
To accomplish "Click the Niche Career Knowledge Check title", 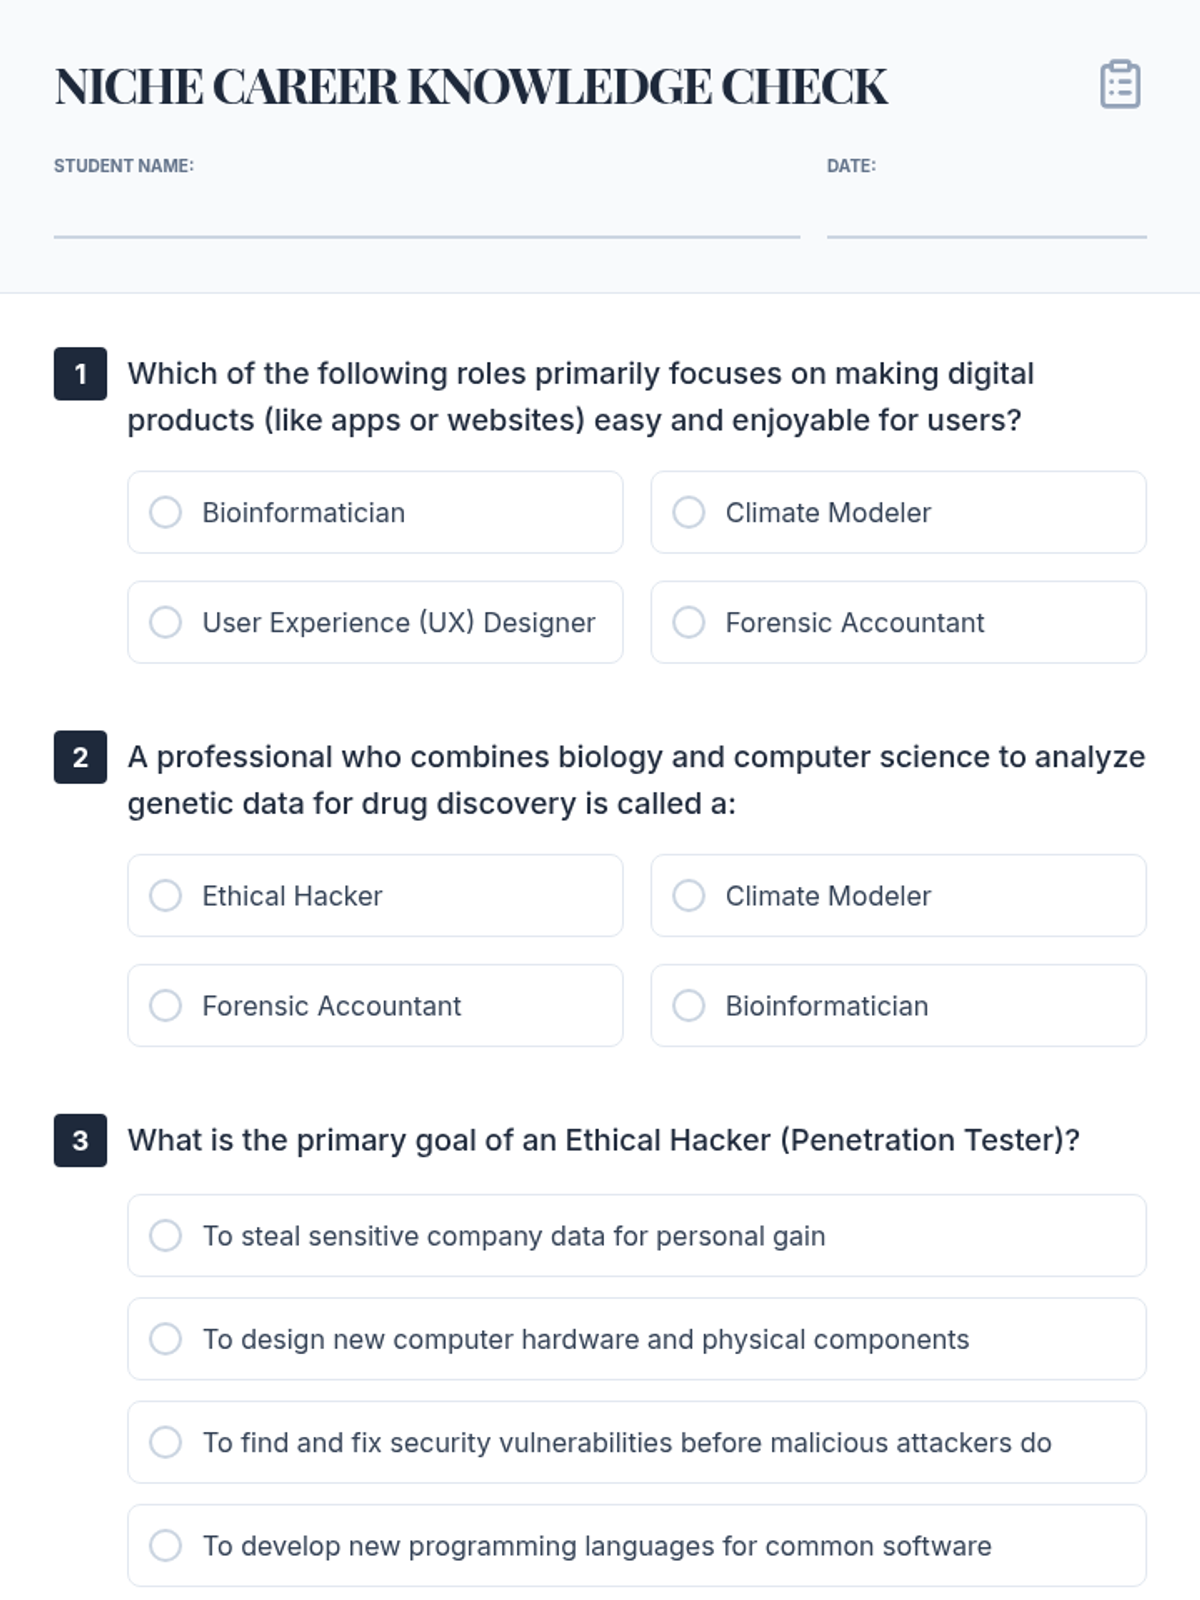I will 470,87.
